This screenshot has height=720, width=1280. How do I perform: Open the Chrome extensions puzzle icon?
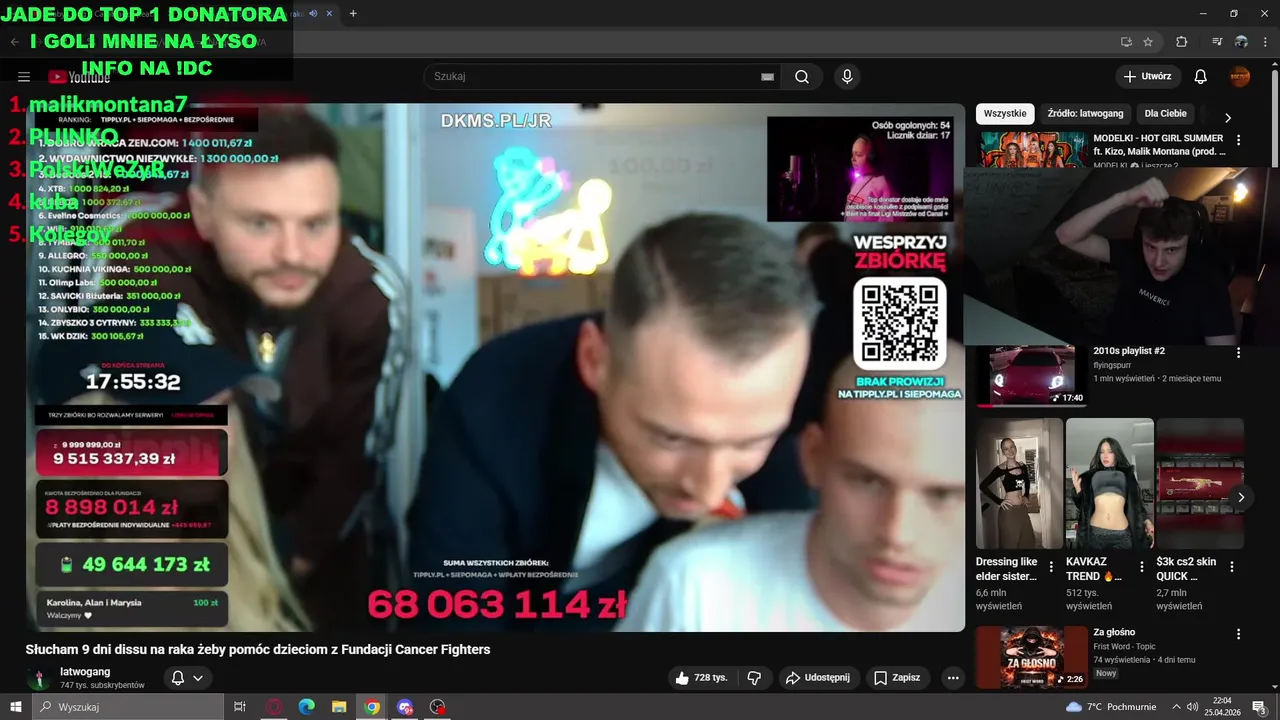click(1182, 42)
